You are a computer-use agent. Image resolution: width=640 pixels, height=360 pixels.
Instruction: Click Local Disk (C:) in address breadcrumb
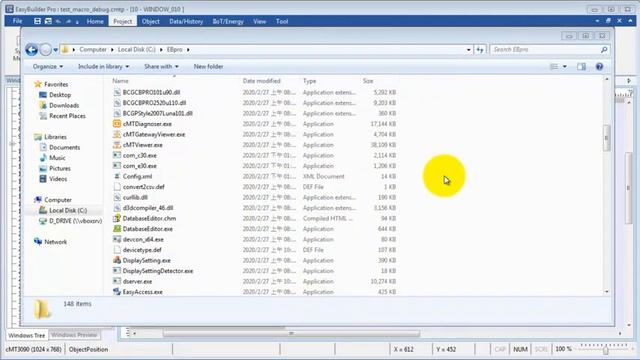tap(136, 49)
